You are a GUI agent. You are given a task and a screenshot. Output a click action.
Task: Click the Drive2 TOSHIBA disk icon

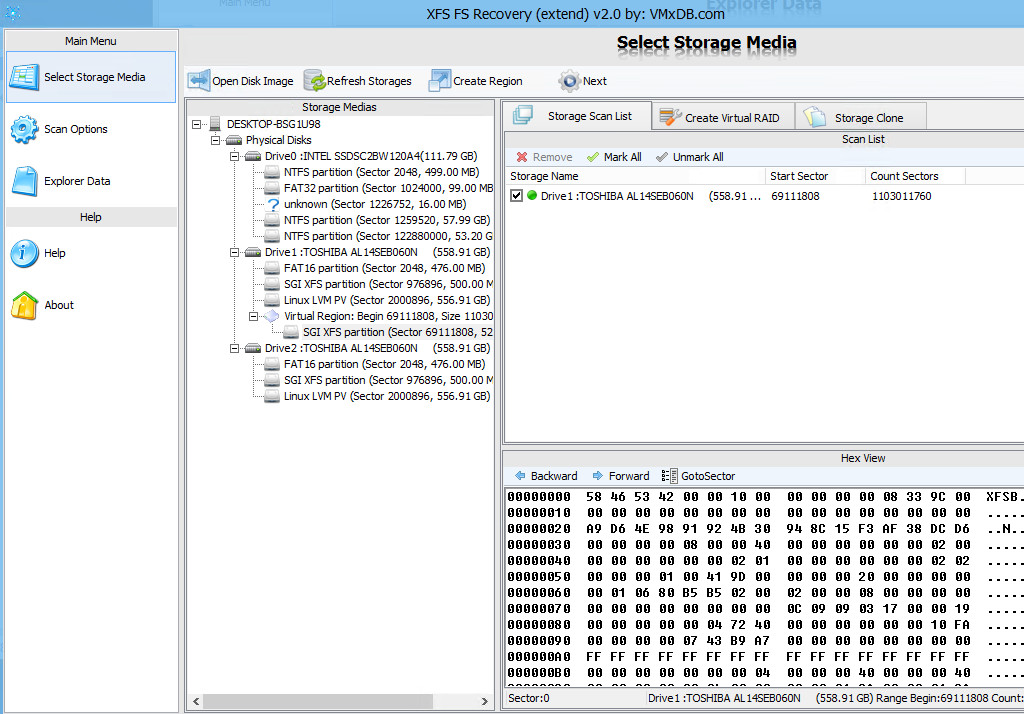point(253,348)
